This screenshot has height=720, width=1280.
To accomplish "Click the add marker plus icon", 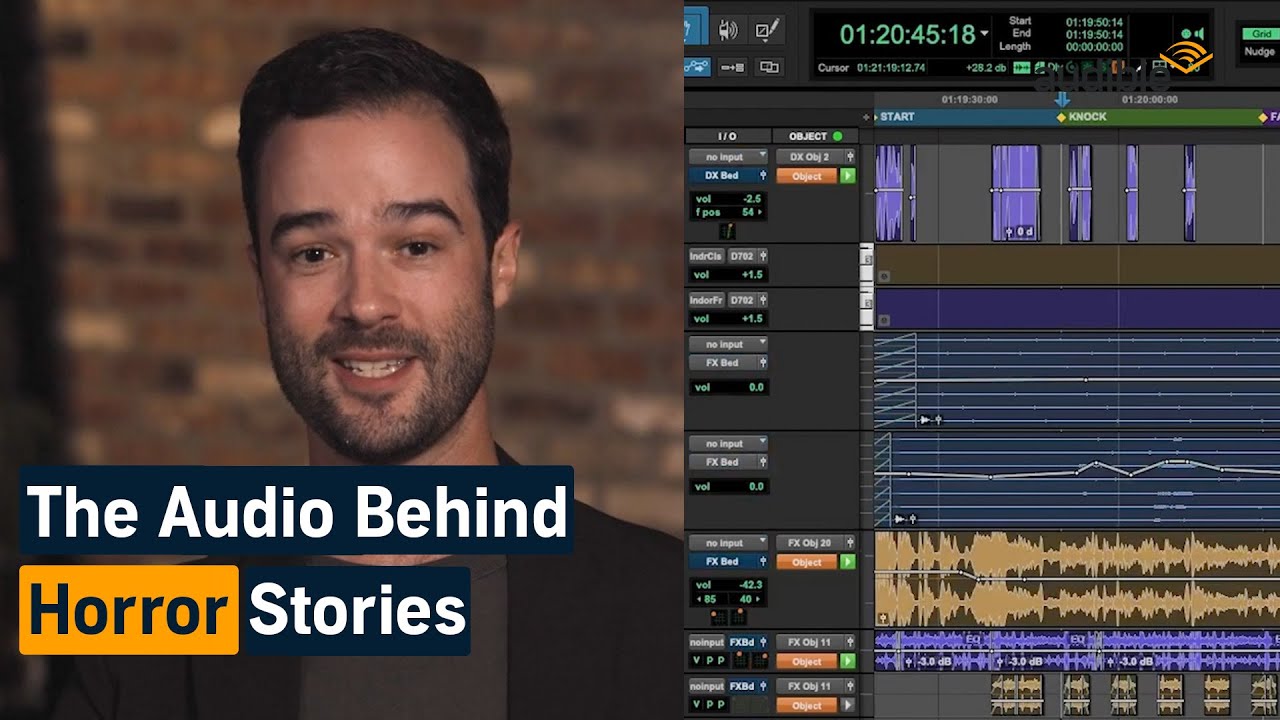I will point(866,117).
